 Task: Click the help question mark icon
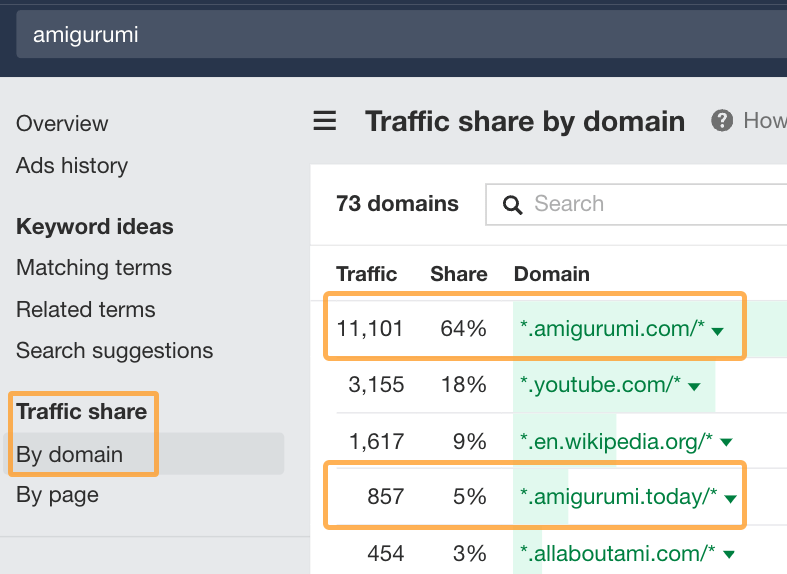[x=722, y=121]
